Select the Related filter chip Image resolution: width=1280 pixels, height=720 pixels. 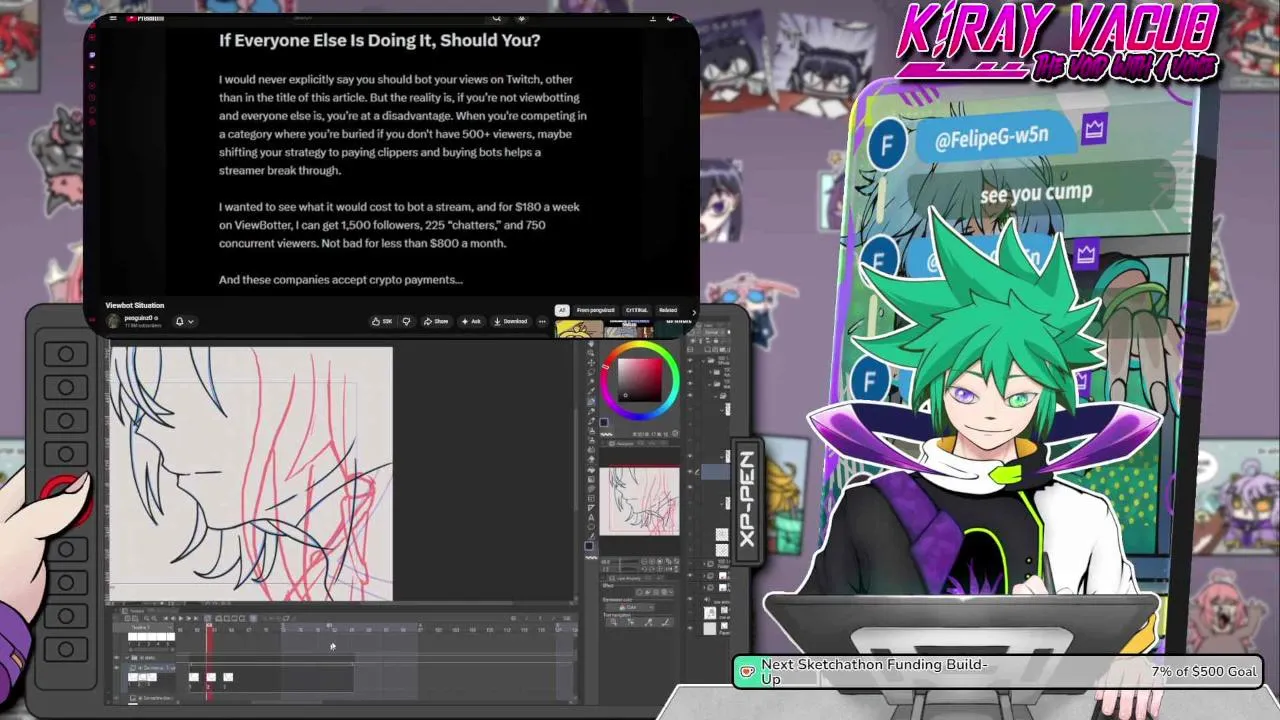(x=667, y=310)
